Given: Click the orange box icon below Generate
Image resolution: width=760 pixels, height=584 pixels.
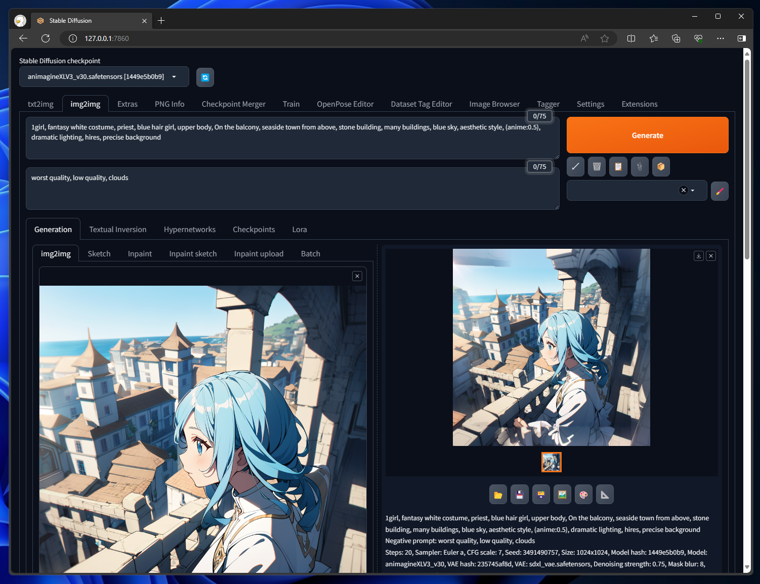Looking at the screenshot, I should click(661, 167).
